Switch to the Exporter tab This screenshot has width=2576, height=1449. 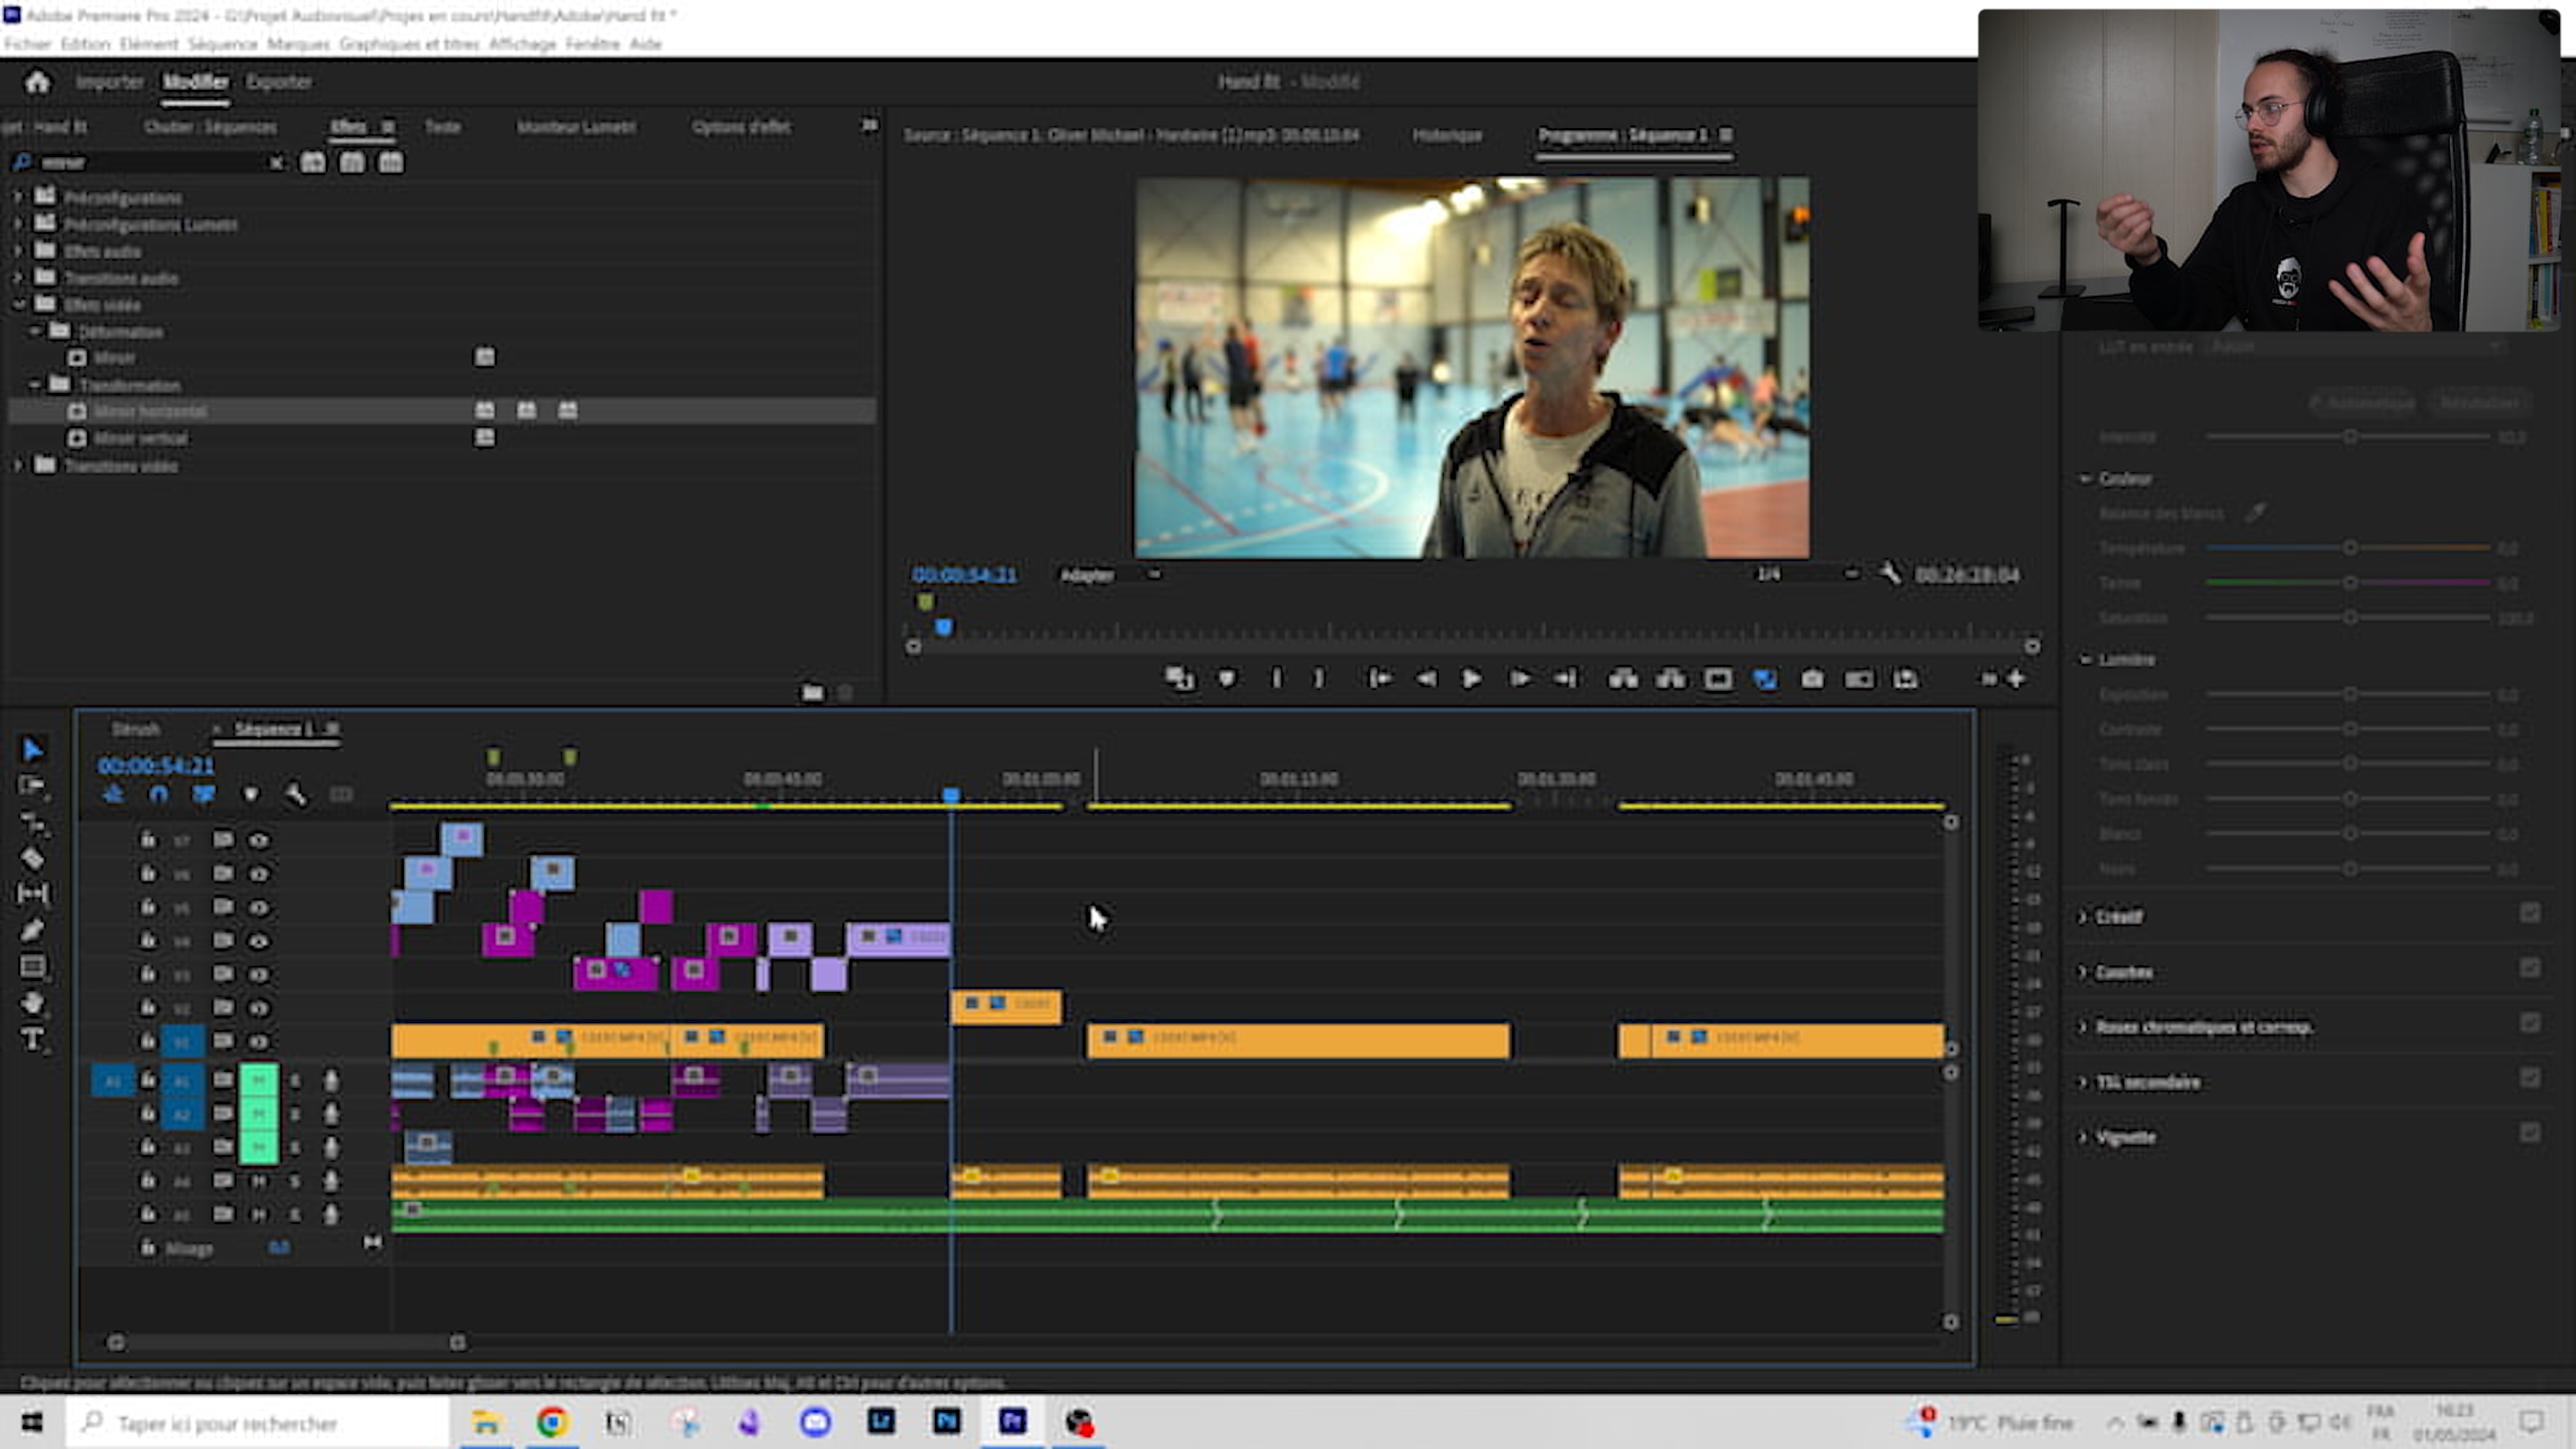[279, 82]
